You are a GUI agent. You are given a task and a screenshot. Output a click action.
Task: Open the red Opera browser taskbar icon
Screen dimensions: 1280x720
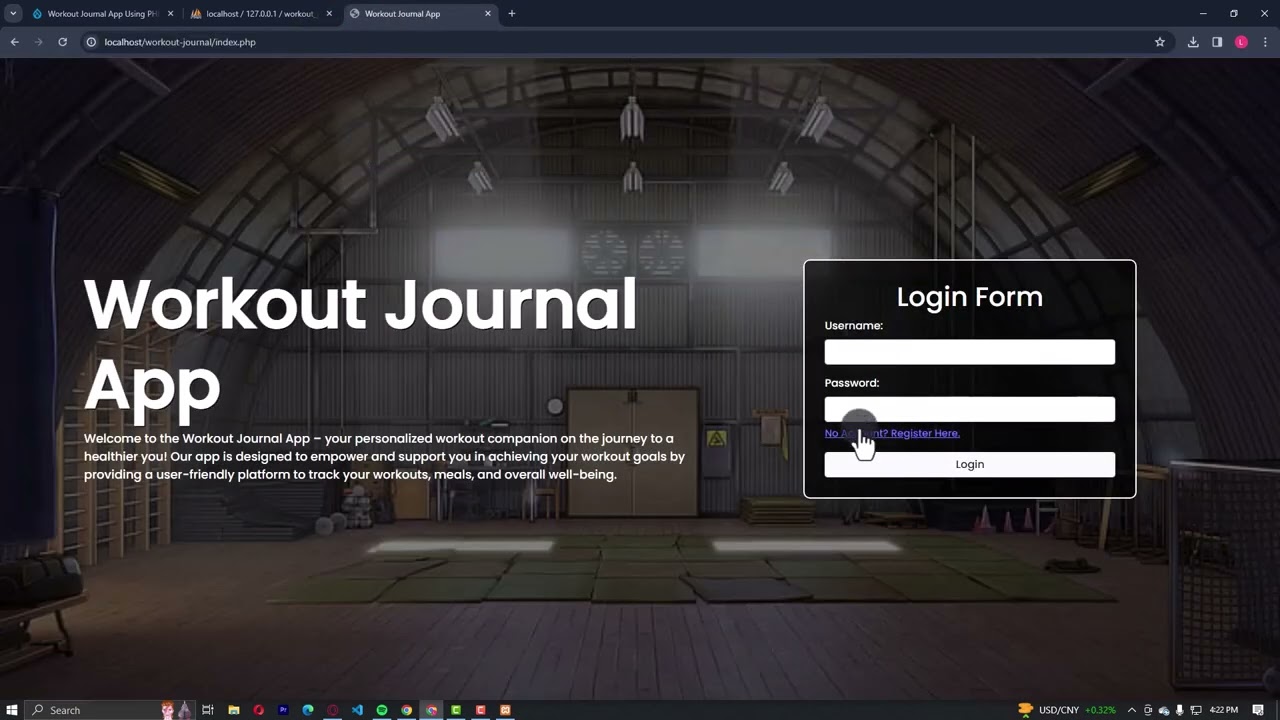click(259, 710)
